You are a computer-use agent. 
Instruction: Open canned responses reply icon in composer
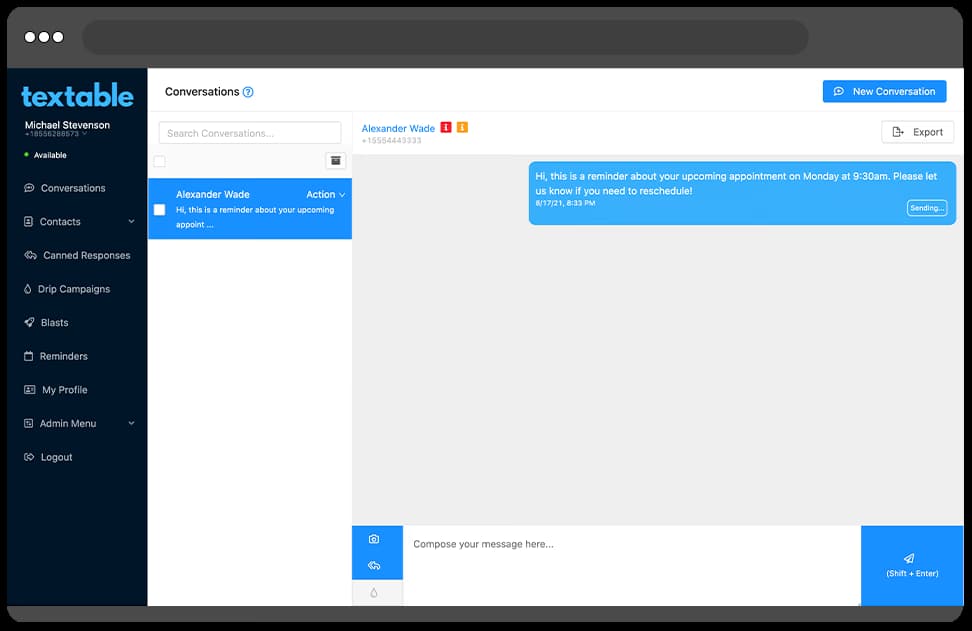click(374, 565)
